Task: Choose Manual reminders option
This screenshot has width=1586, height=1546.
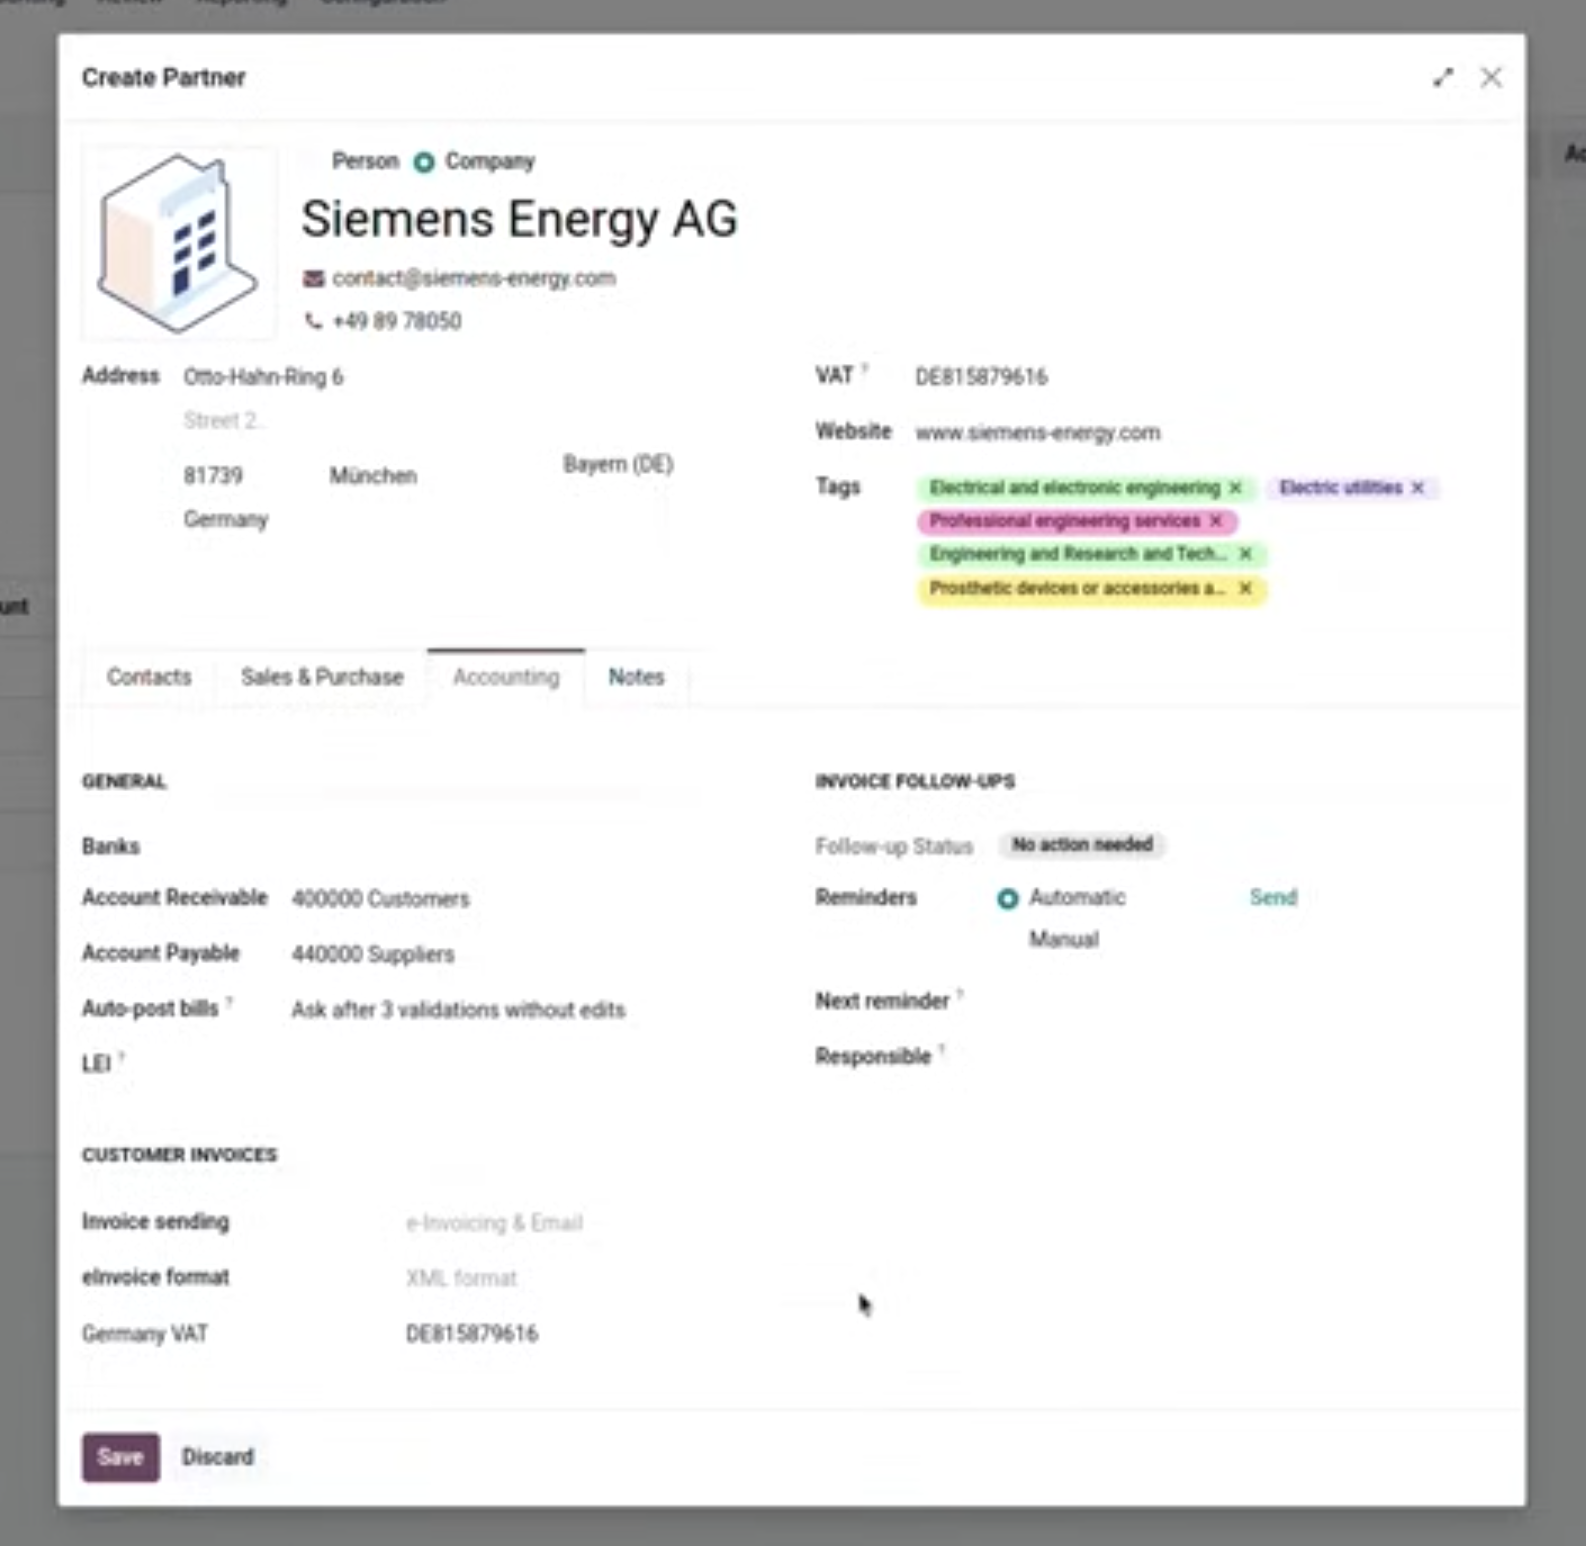Action: (x=1008, y=940)
